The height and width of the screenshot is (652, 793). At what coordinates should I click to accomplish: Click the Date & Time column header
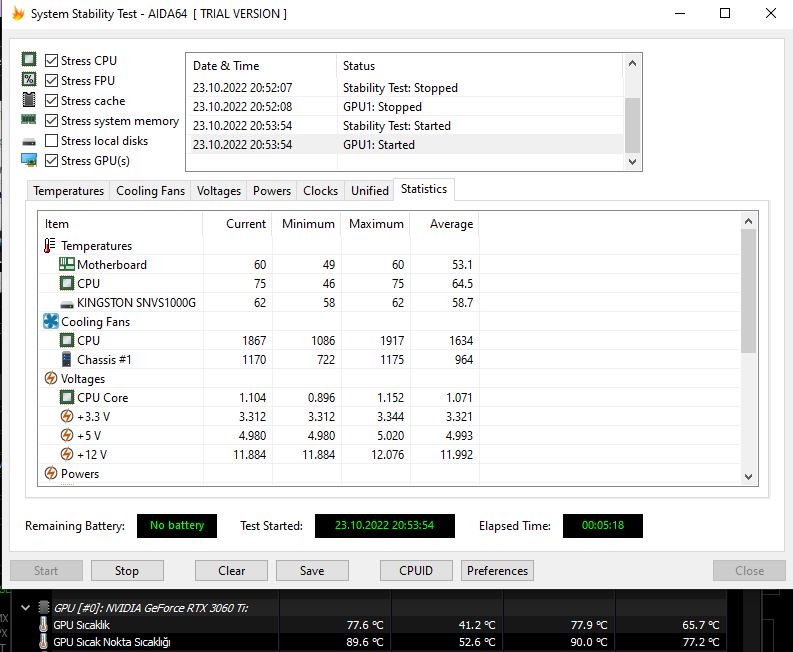(261, 66)
